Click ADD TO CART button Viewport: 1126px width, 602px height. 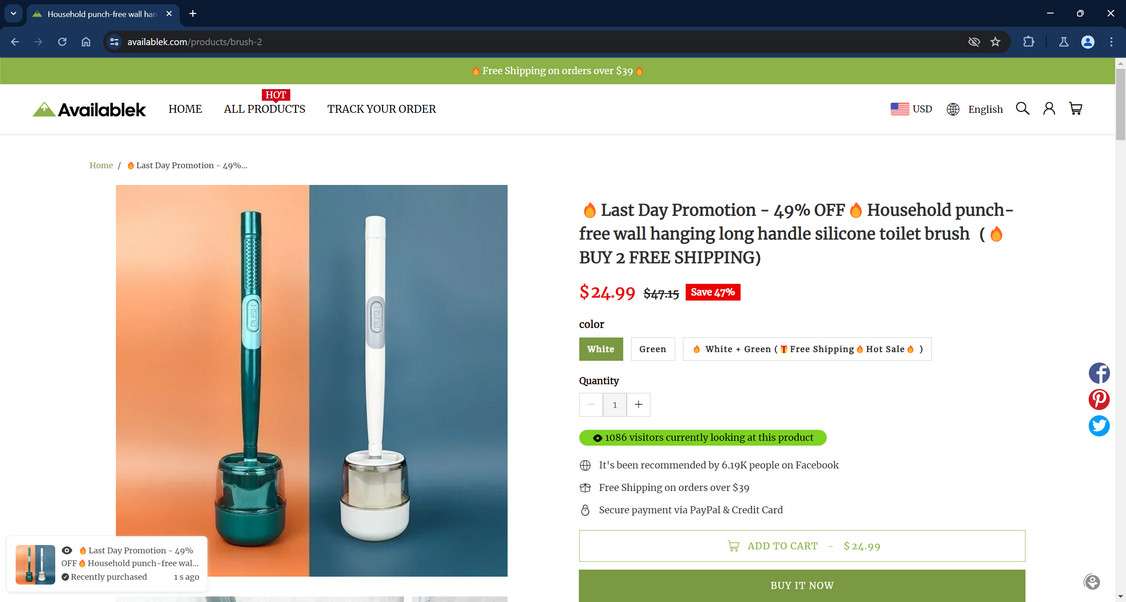pyautogui.click(x=802, y=546)
